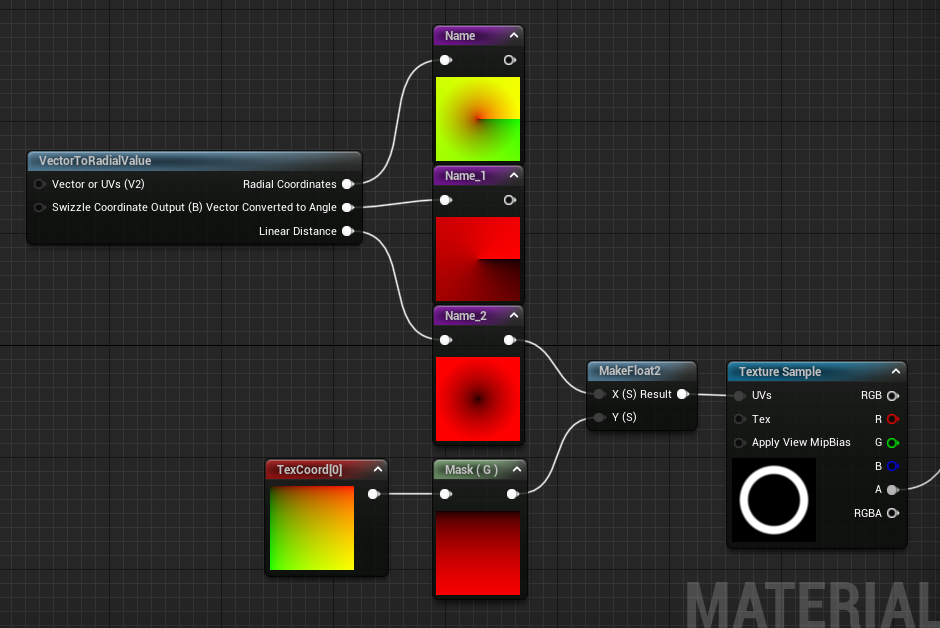The image size is (940, 628).
Task: Select the MakeFloat2 node title bar
Action: point(641,371)
